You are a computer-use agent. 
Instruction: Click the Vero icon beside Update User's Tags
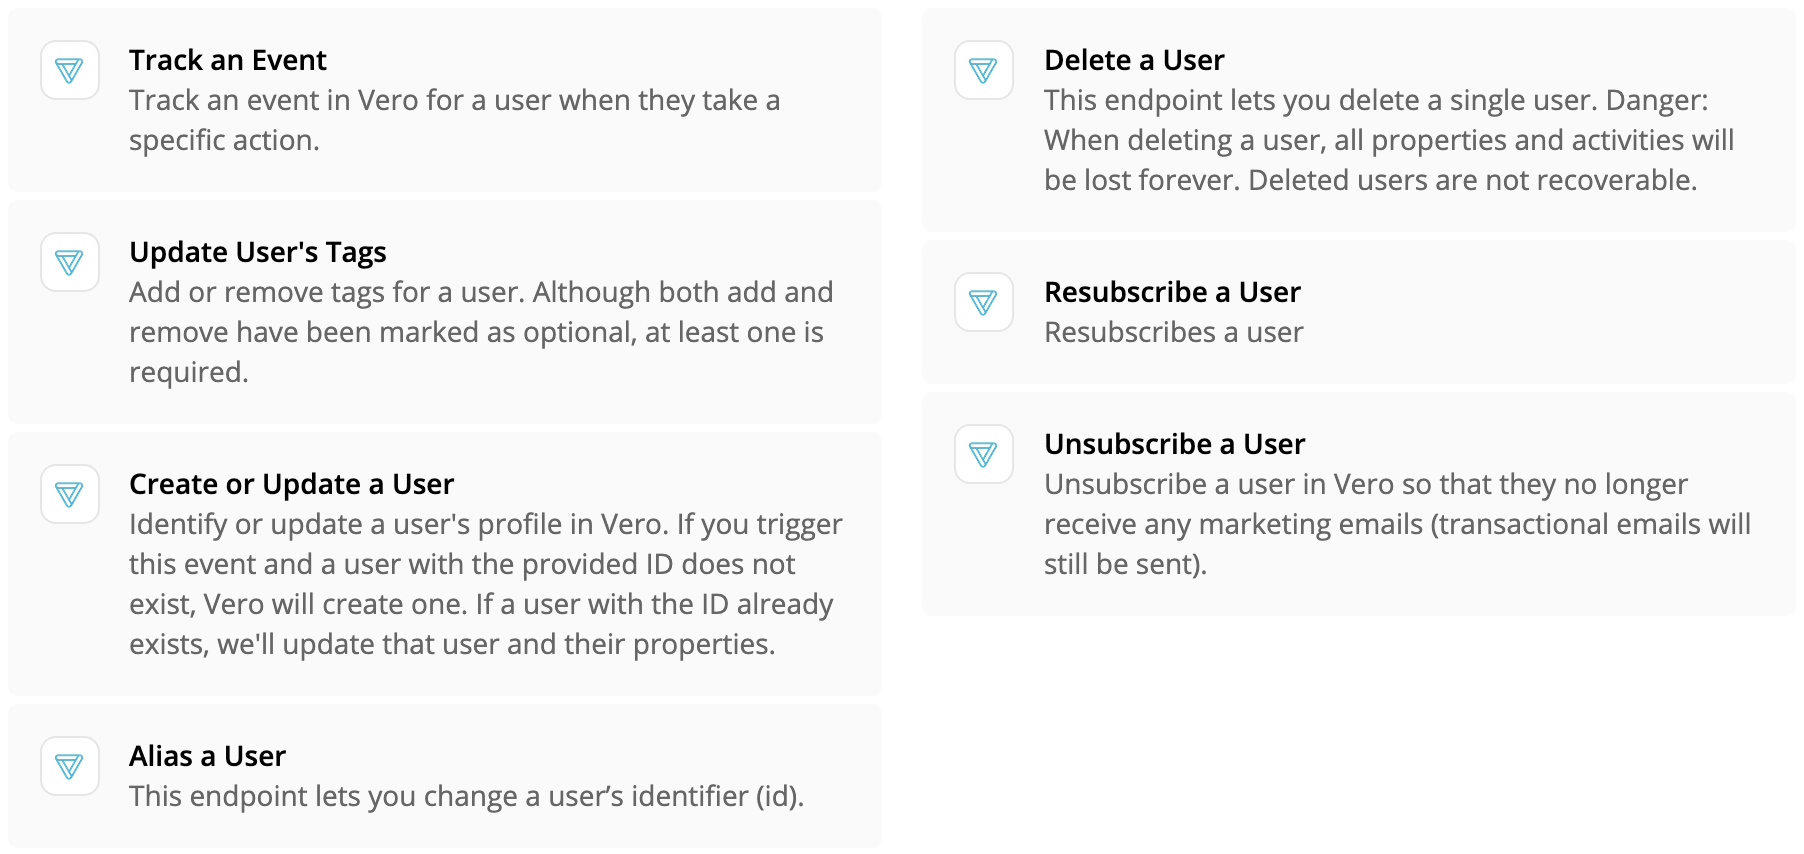click(69, 262)
